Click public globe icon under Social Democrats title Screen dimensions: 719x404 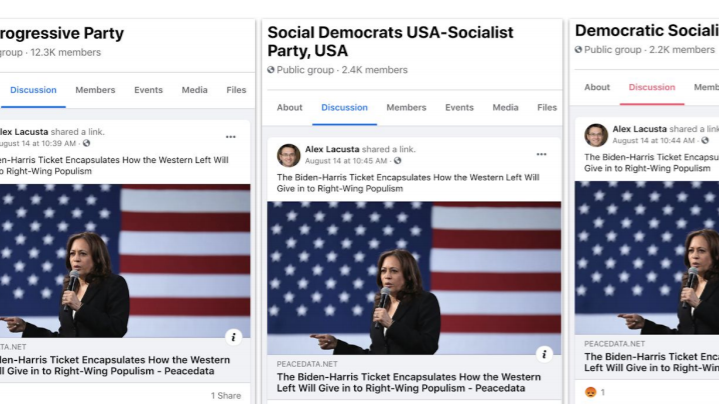[271, 70]
